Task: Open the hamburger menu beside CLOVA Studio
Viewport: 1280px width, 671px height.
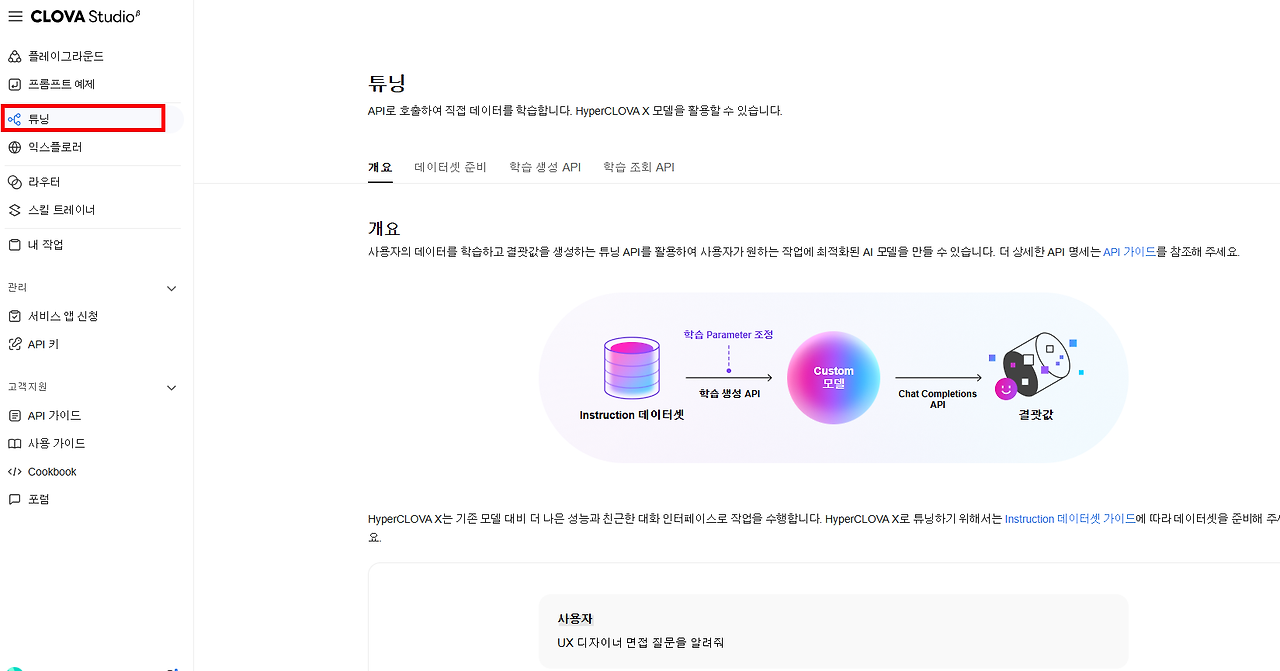Action: point(15,16)
